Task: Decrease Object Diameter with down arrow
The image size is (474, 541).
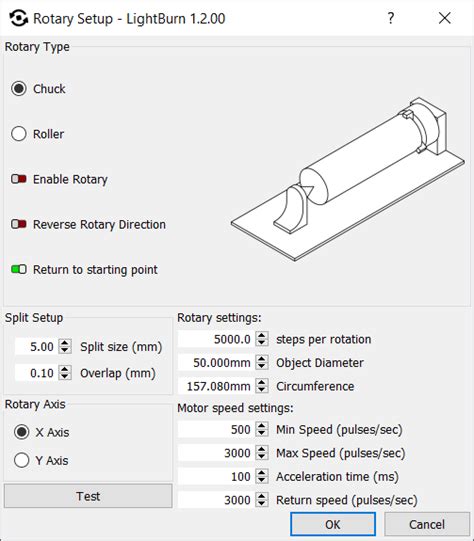Action: pyautogui.click(x=262, y=366)
